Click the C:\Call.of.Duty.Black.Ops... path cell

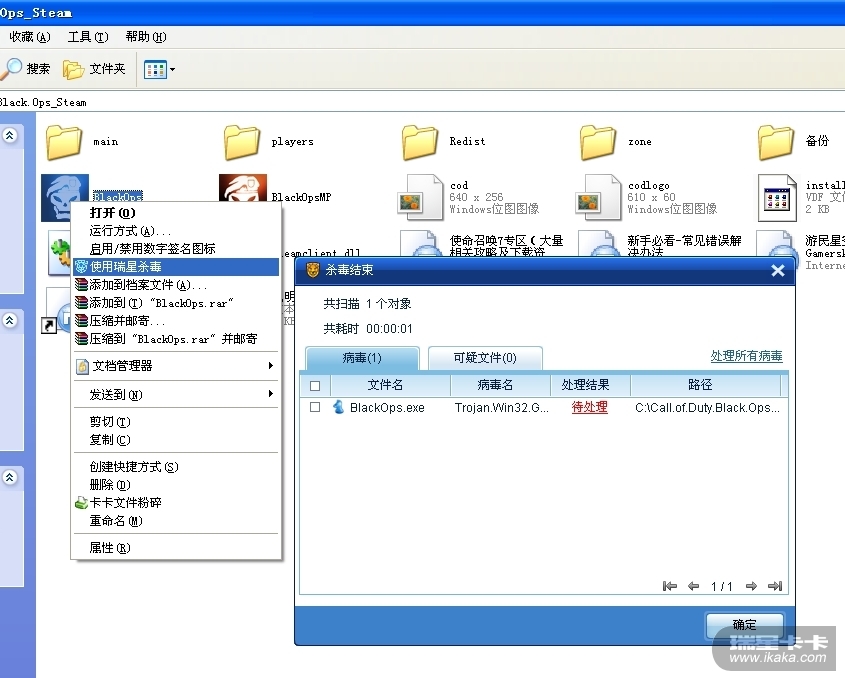point(707,407)
